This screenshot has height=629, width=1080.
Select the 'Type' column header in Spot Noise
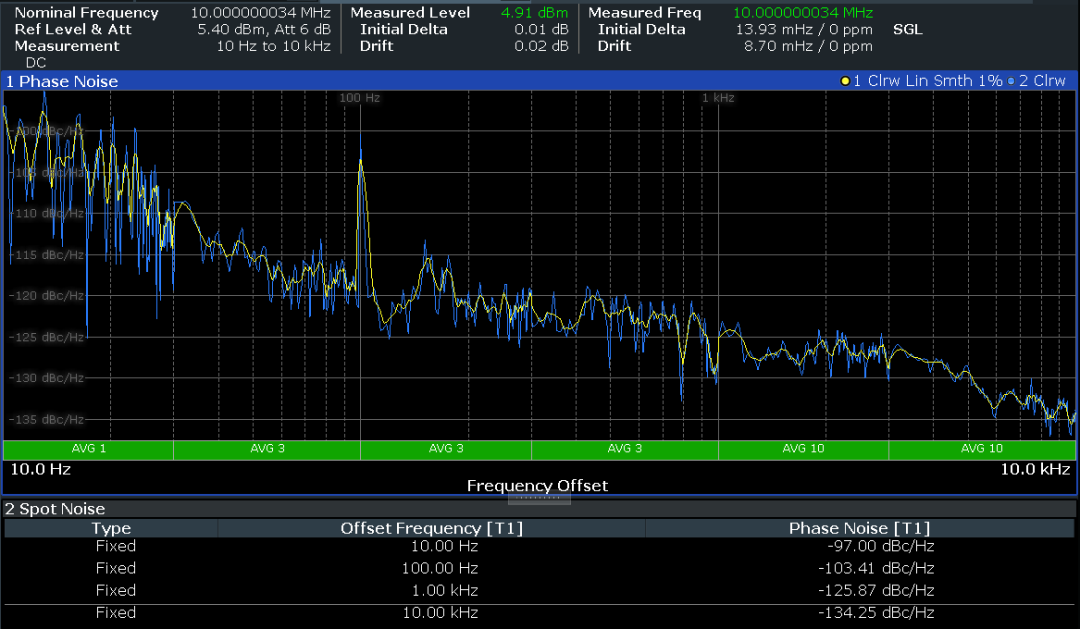[x=111, y=528]
